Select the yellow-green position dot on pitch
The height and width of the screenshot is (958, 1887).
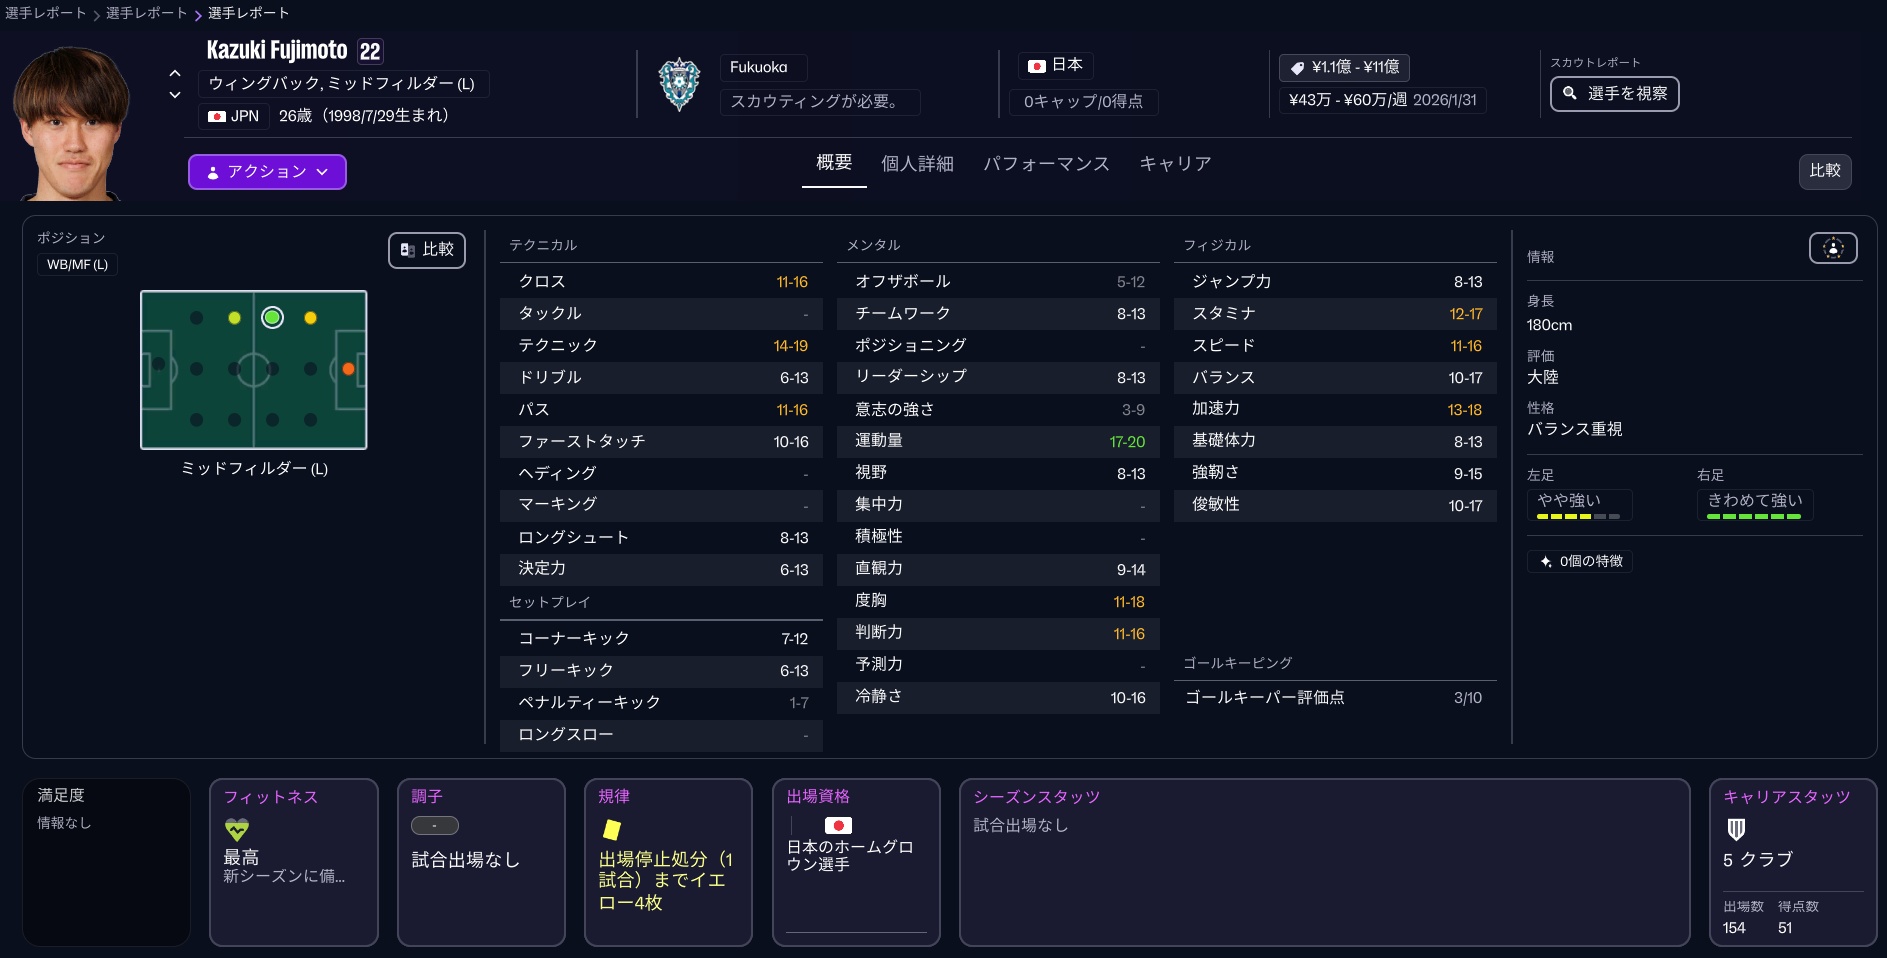click(234, 318)
